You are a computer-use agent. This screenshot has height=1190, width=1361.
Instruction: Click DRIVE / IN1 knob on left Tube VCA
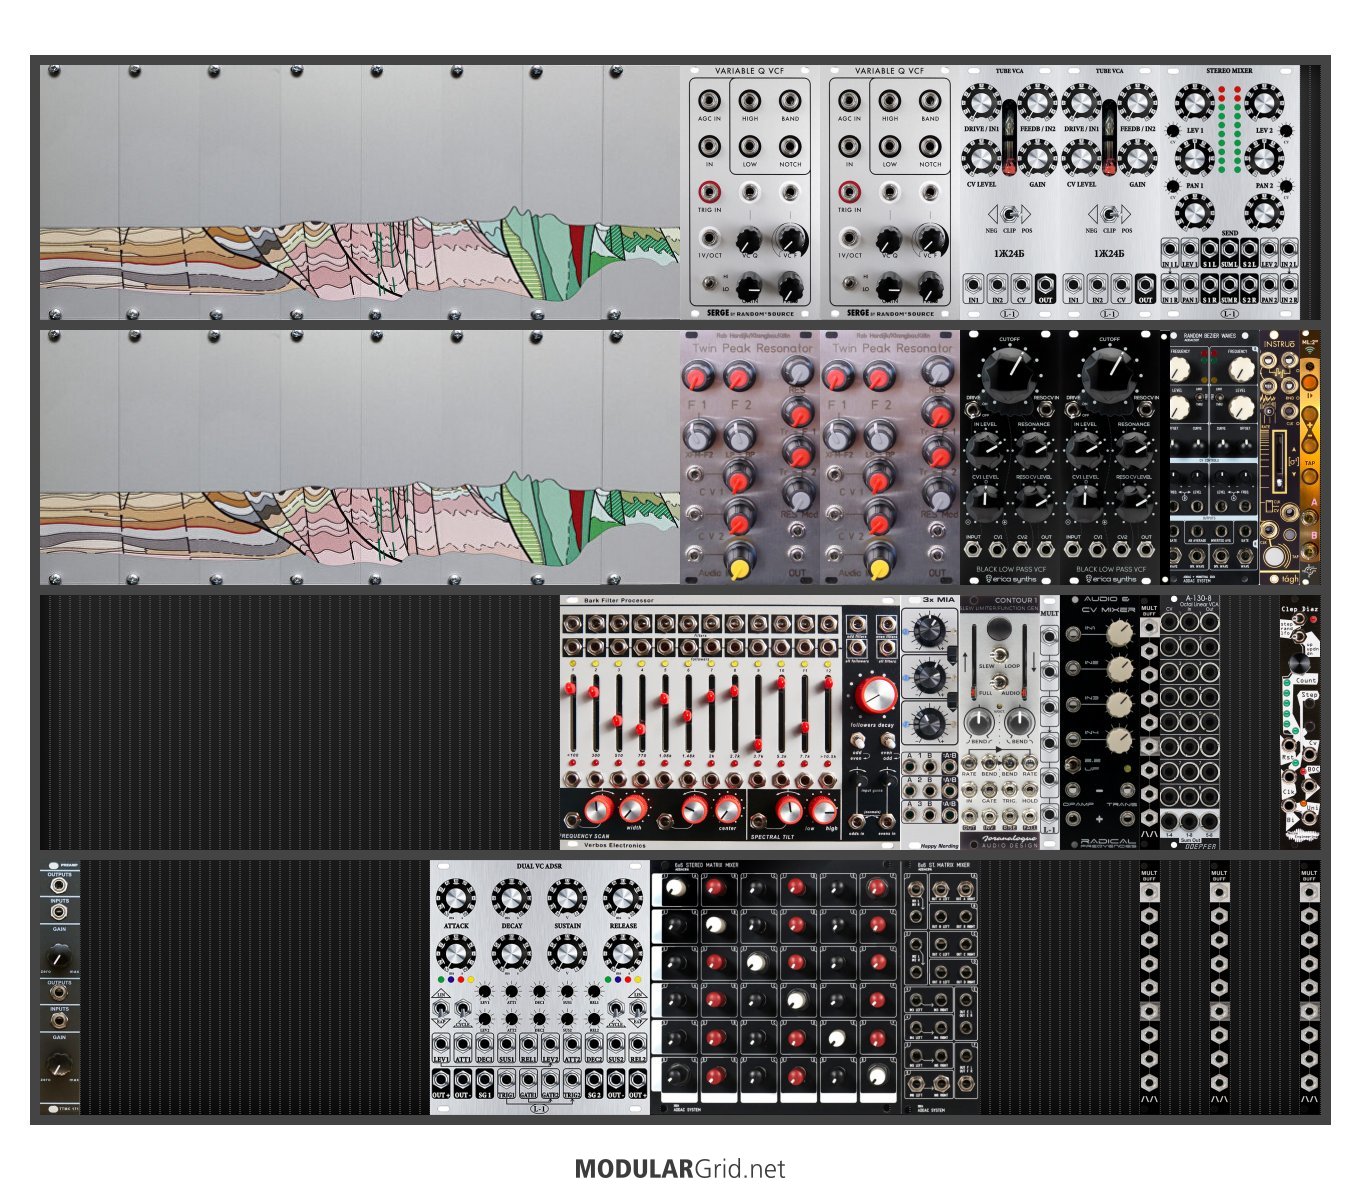(982, 103)
